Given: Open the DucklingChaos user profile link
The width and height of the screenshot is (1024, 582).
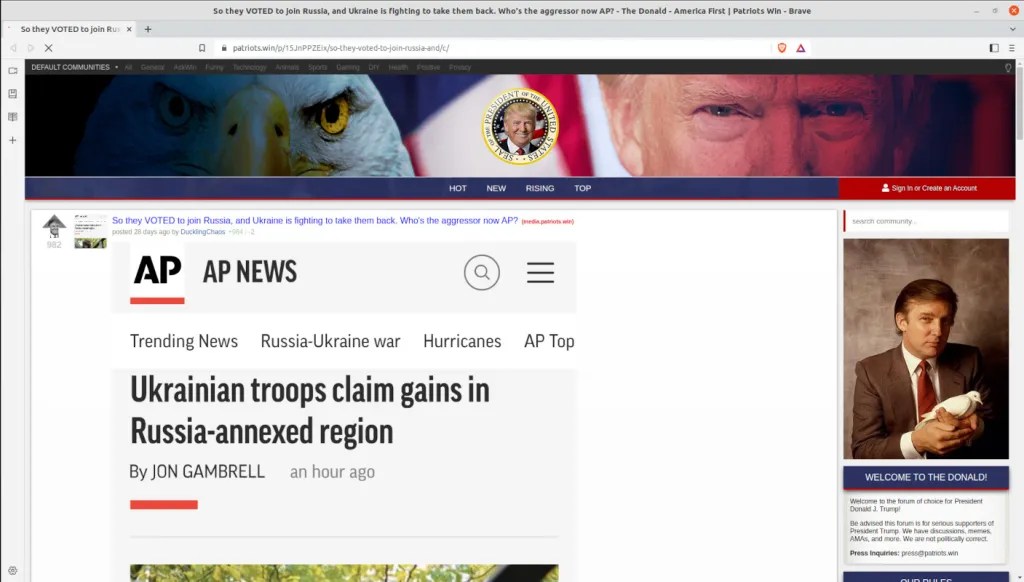Looking at the screenshot, I should 202,232.
